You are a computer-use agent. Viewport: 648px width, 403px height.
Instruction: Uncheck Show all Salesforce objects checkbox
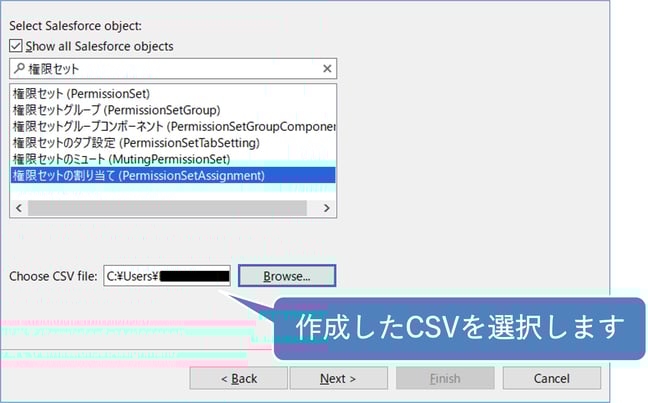[16, 46]
